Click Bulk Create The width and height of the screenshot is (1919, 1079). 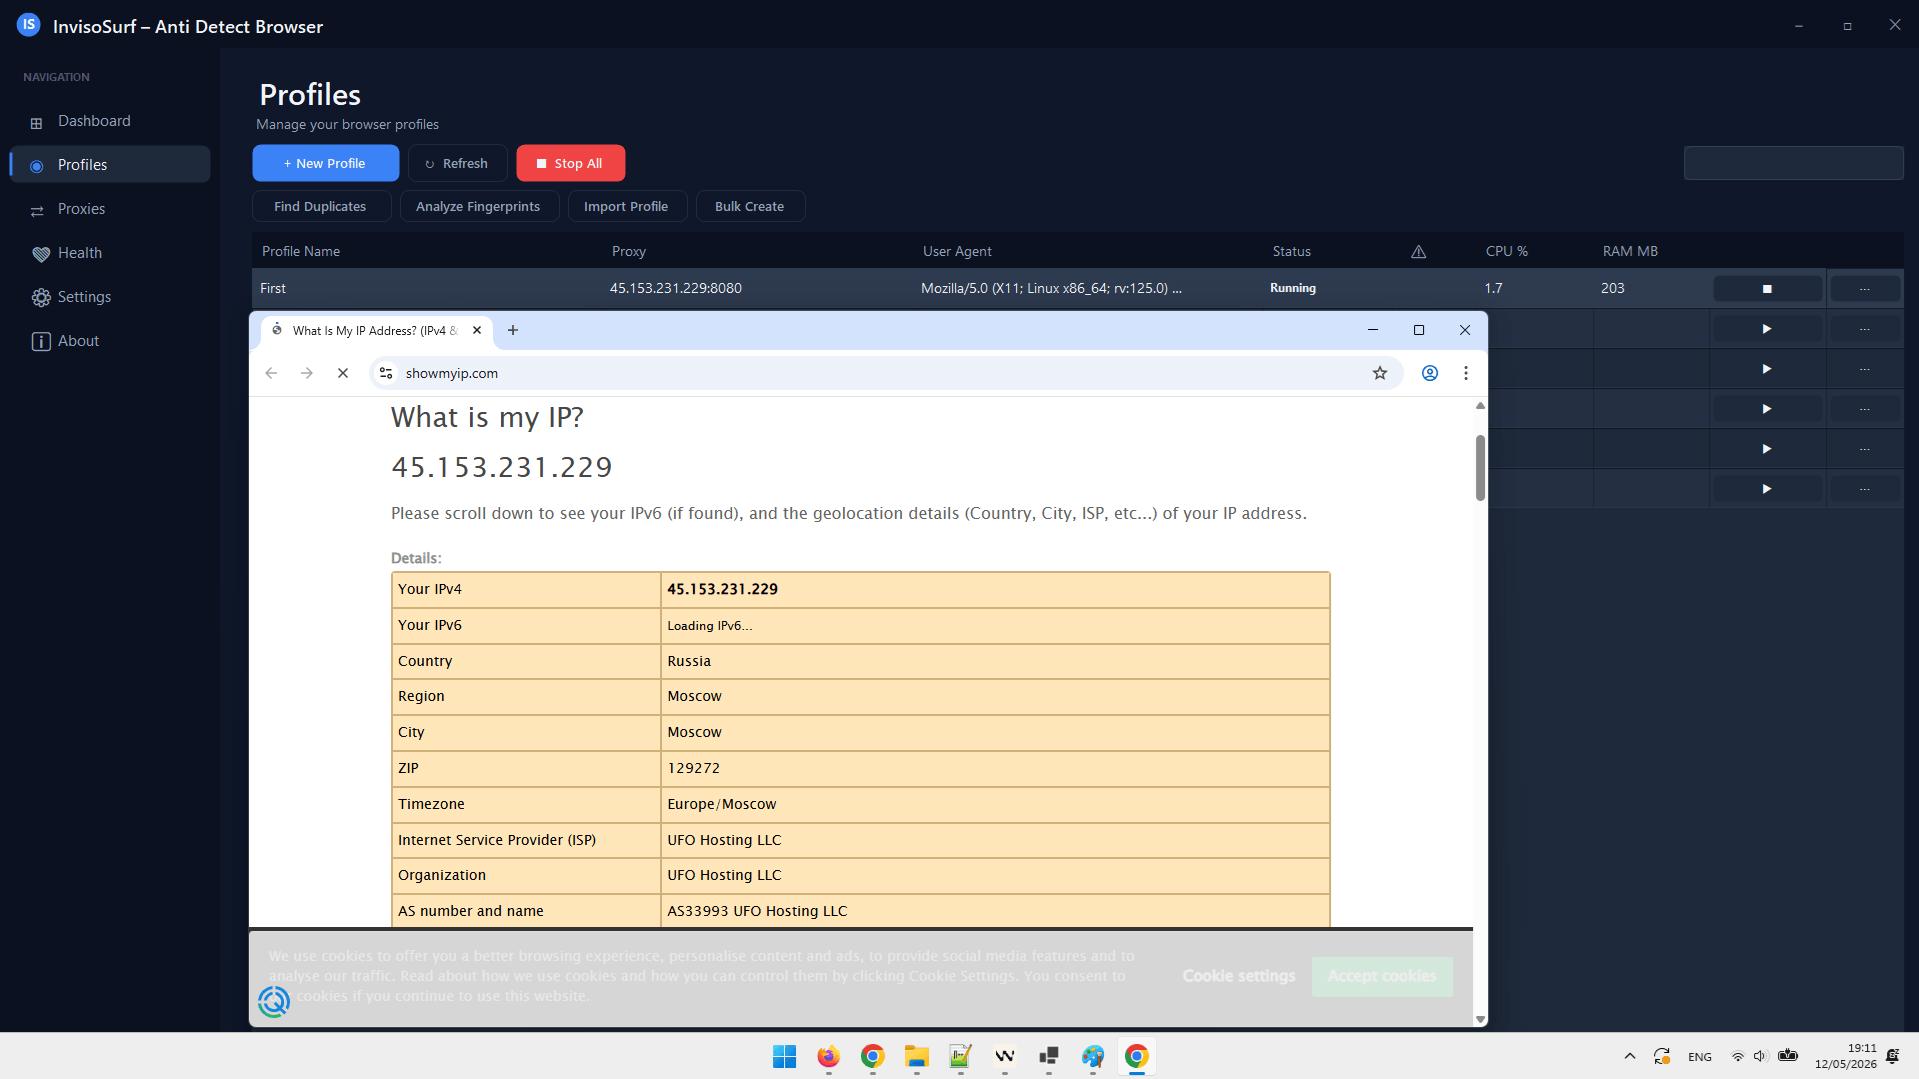coord(749,206)
